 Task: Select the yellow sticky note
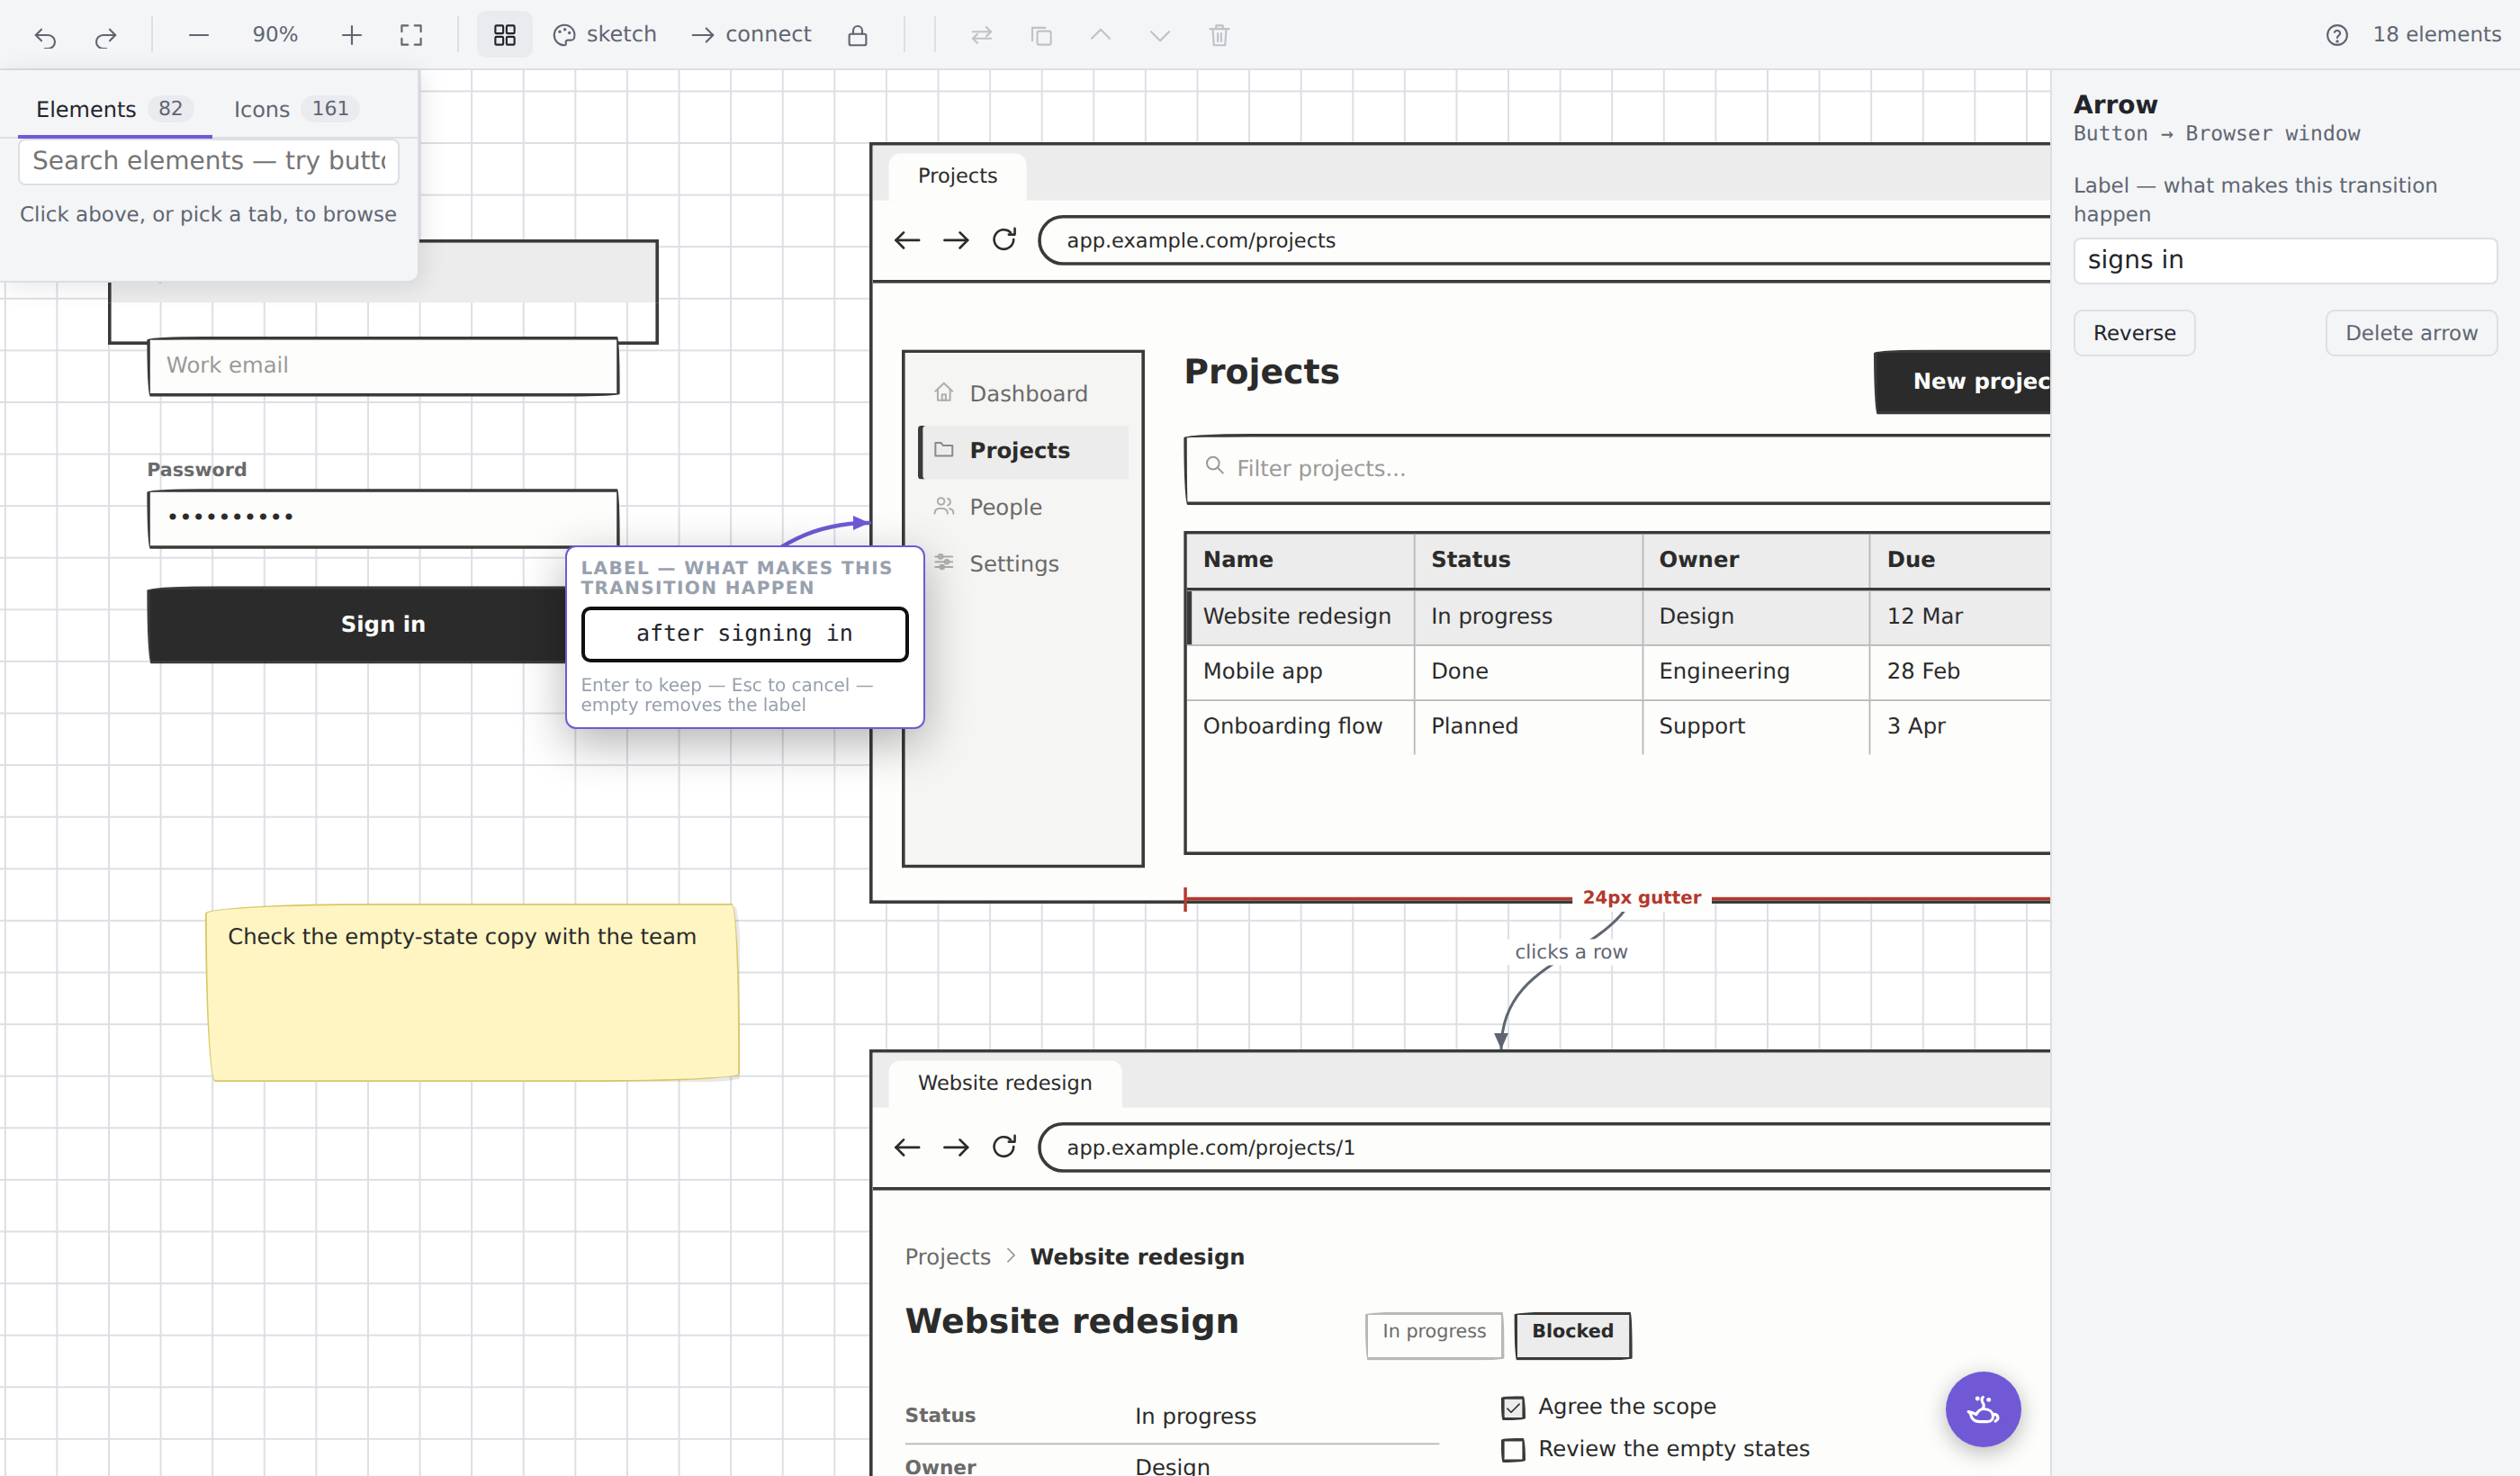point(473,992)
